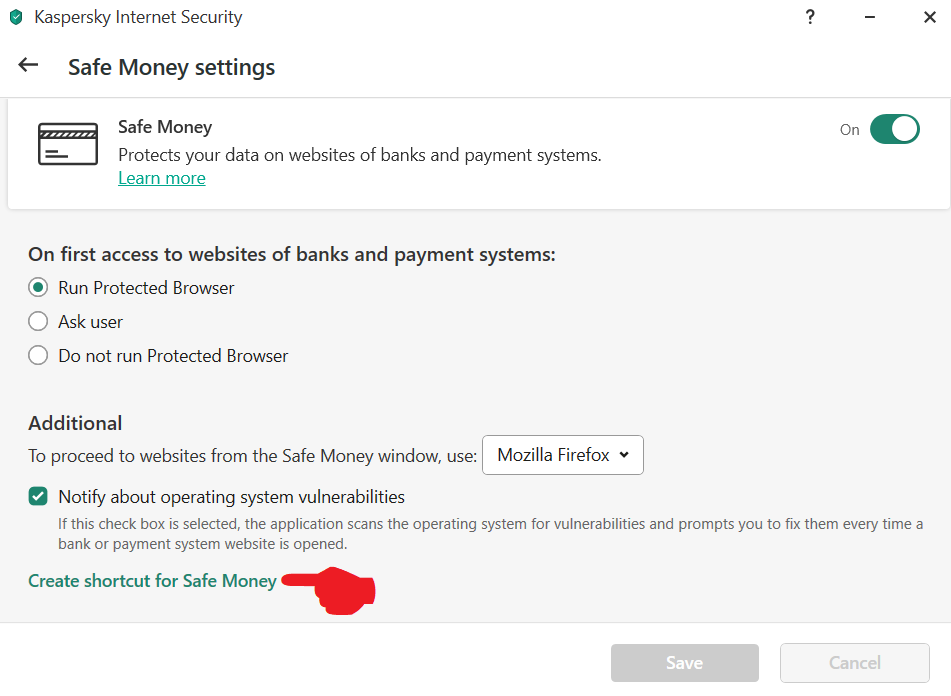The height and width of the screenshot is (696, 951).
Task: Close the Kaspersky Internet Security window
Action: (928, 17)
